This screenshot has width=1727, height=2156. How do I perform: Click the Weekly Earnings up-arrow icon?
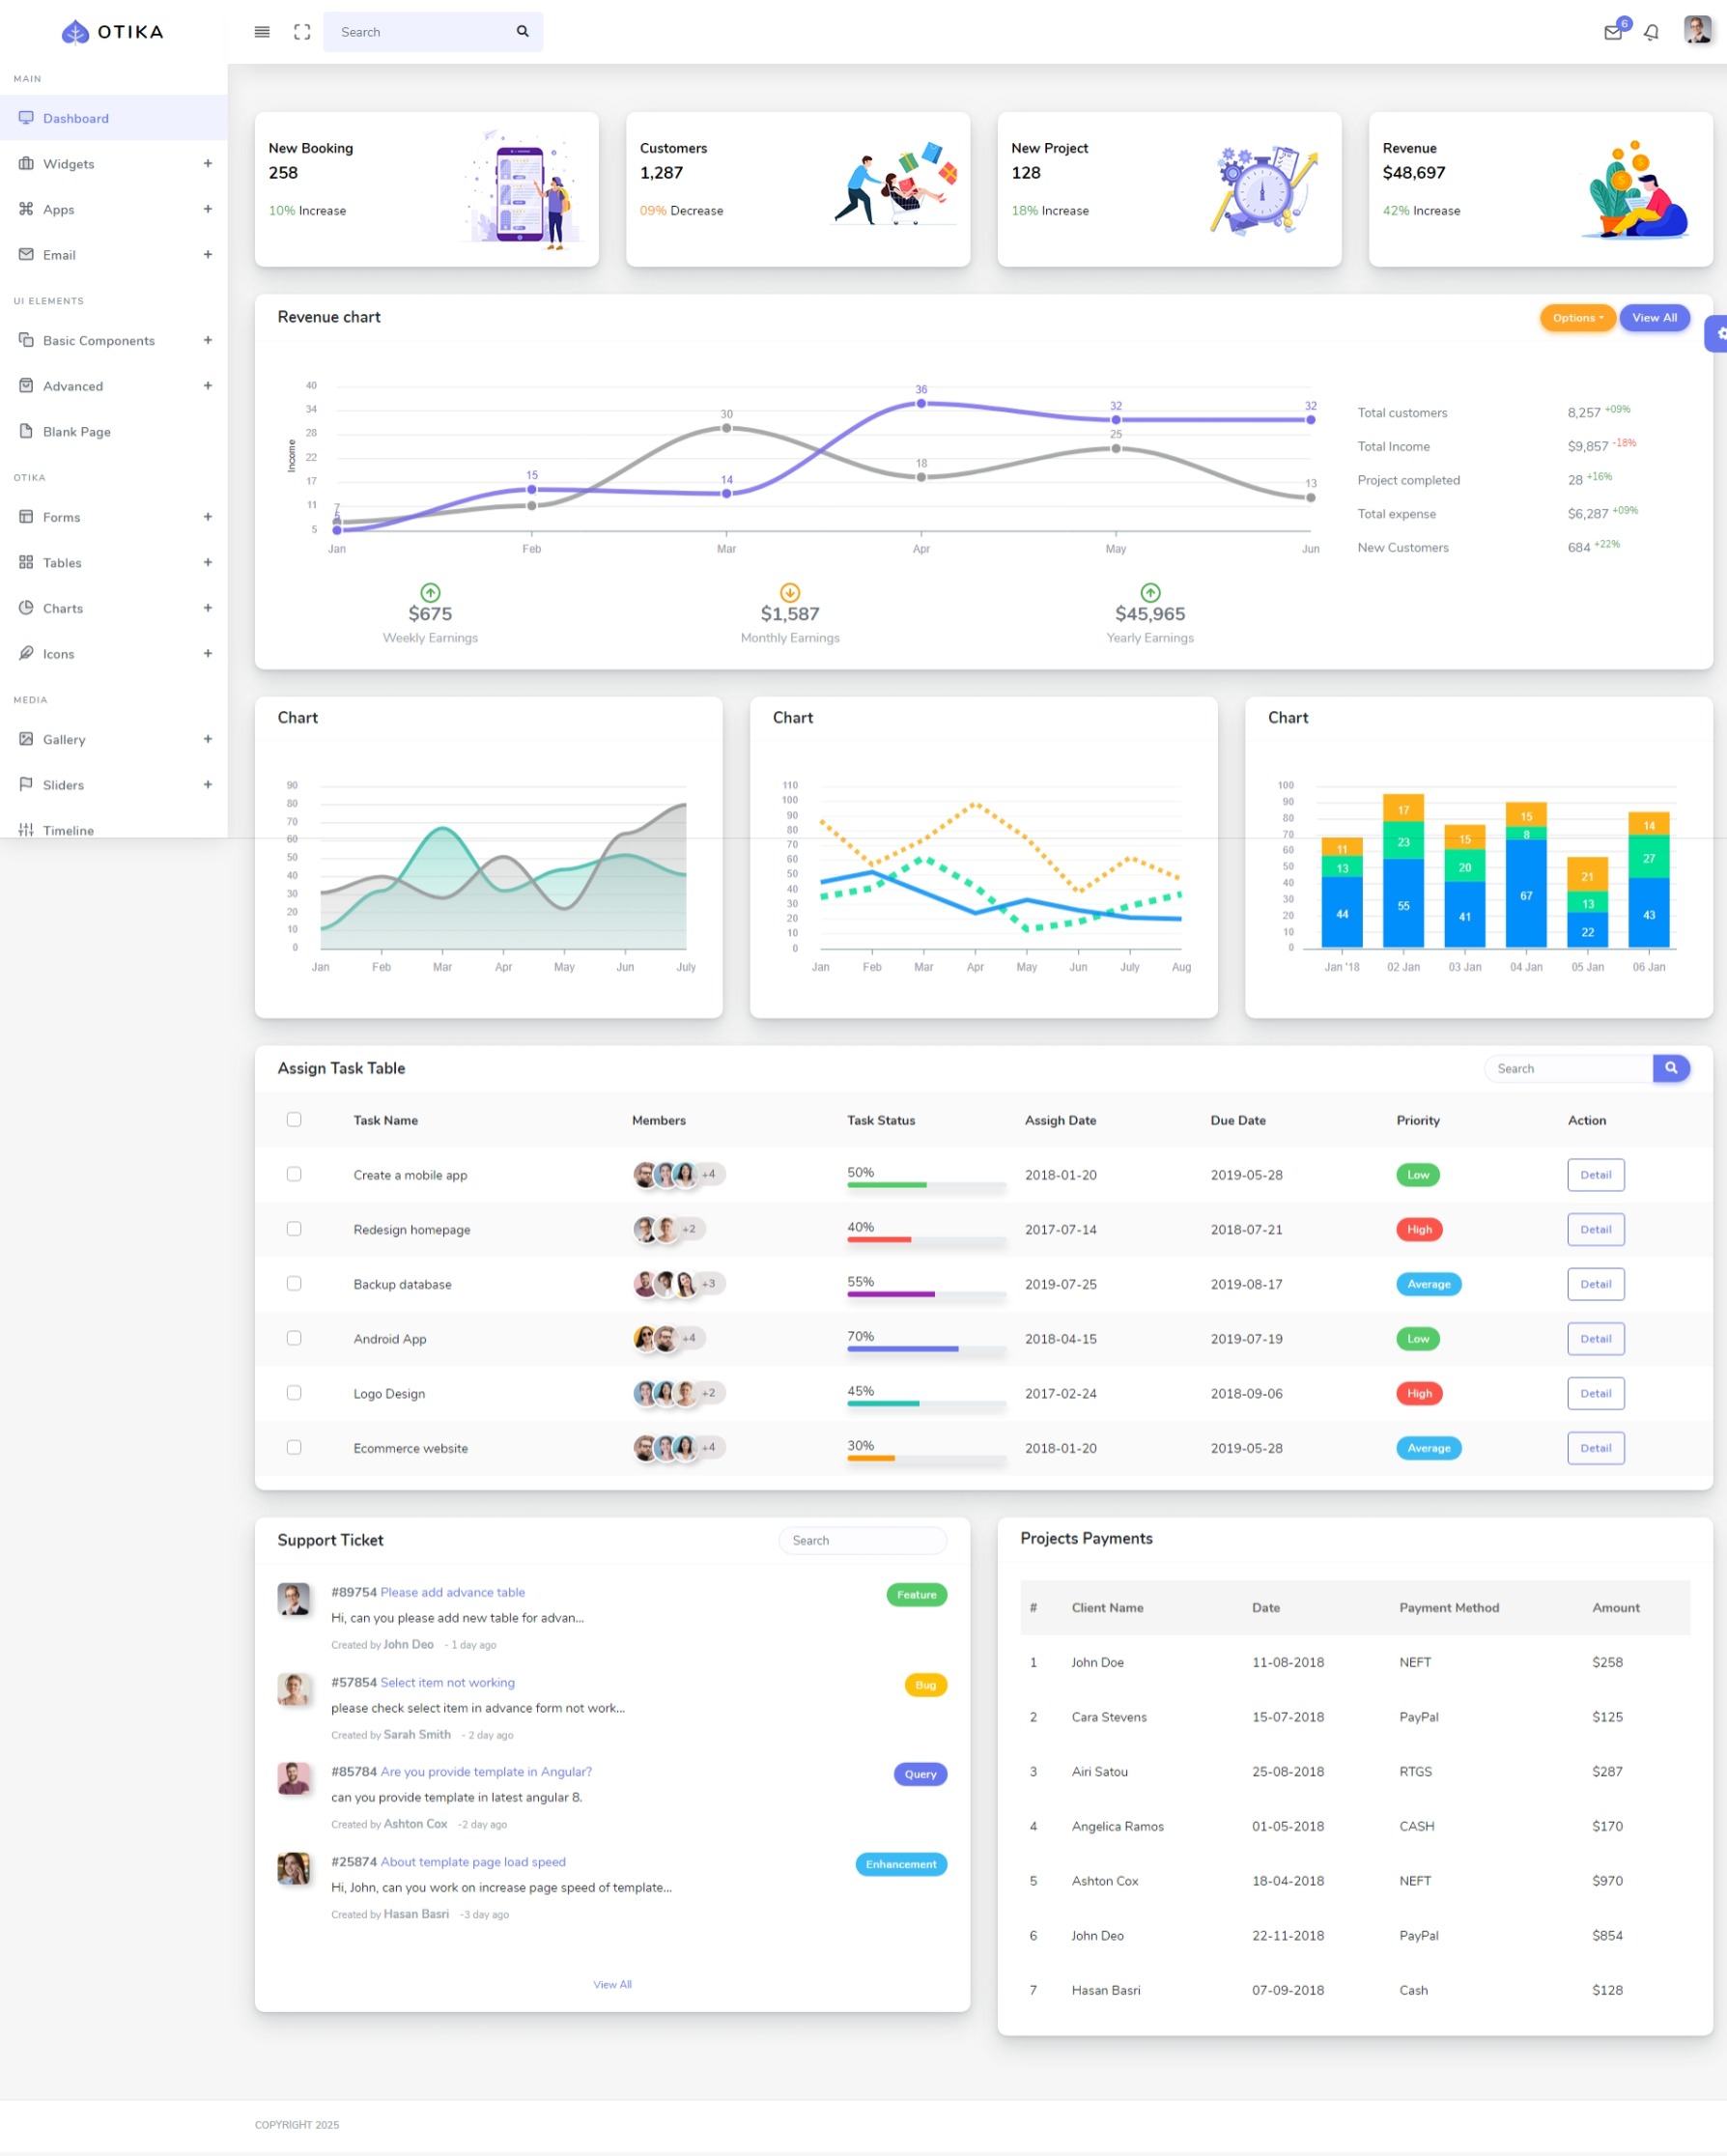pos(430,592)
